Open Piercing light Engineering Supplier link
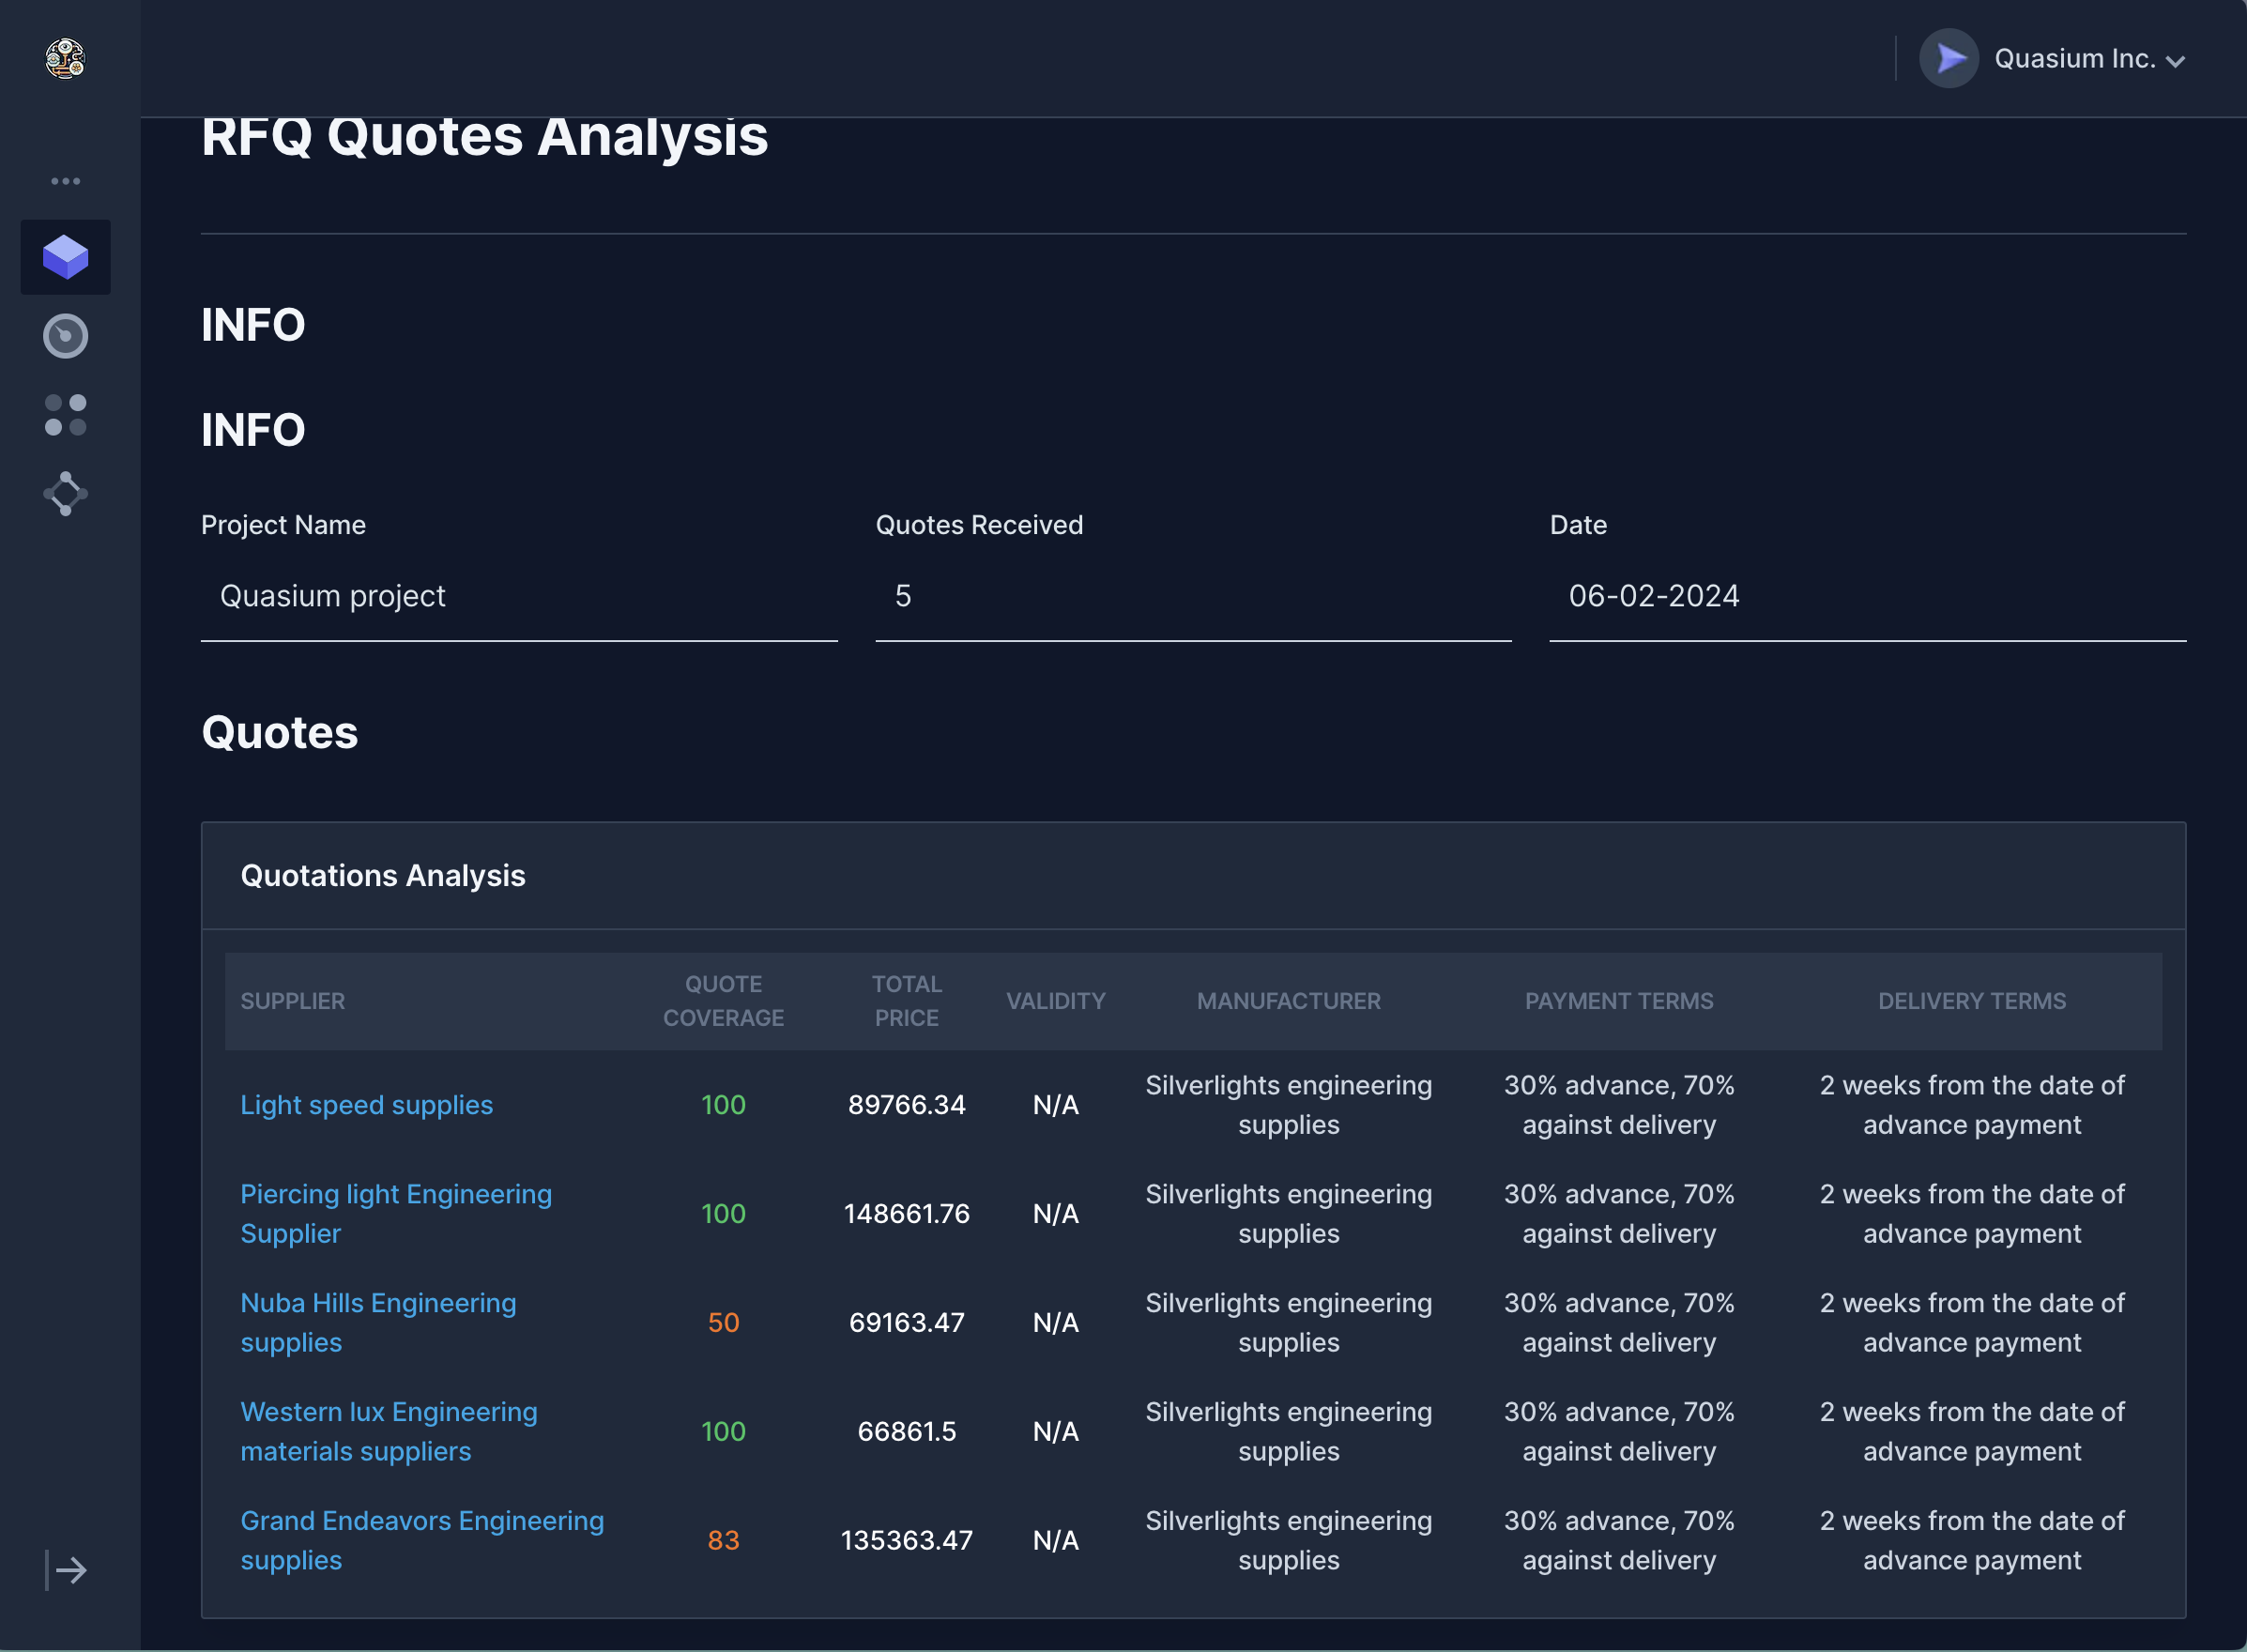2247x1652 pixels. 396,1214
